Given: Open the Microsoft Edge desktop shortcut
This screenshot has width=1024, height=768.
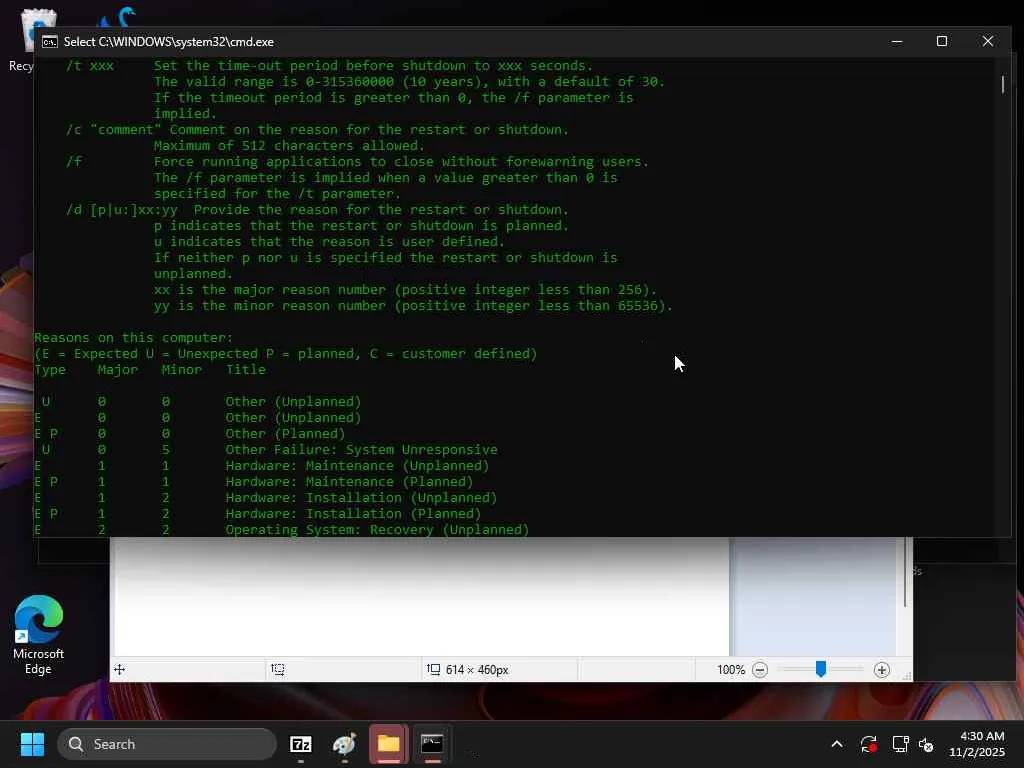Looking at the screenshot, I should pos(39,634).
